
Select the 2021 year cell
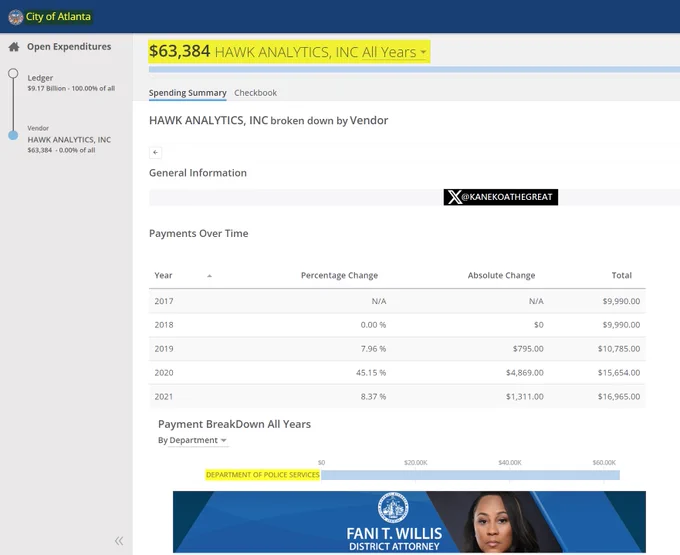[x=164, y=396]
